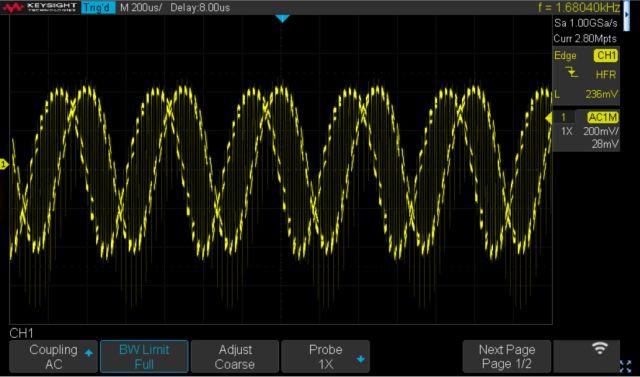Click the Wi-Fi status icon

click(x=599, y=349)
